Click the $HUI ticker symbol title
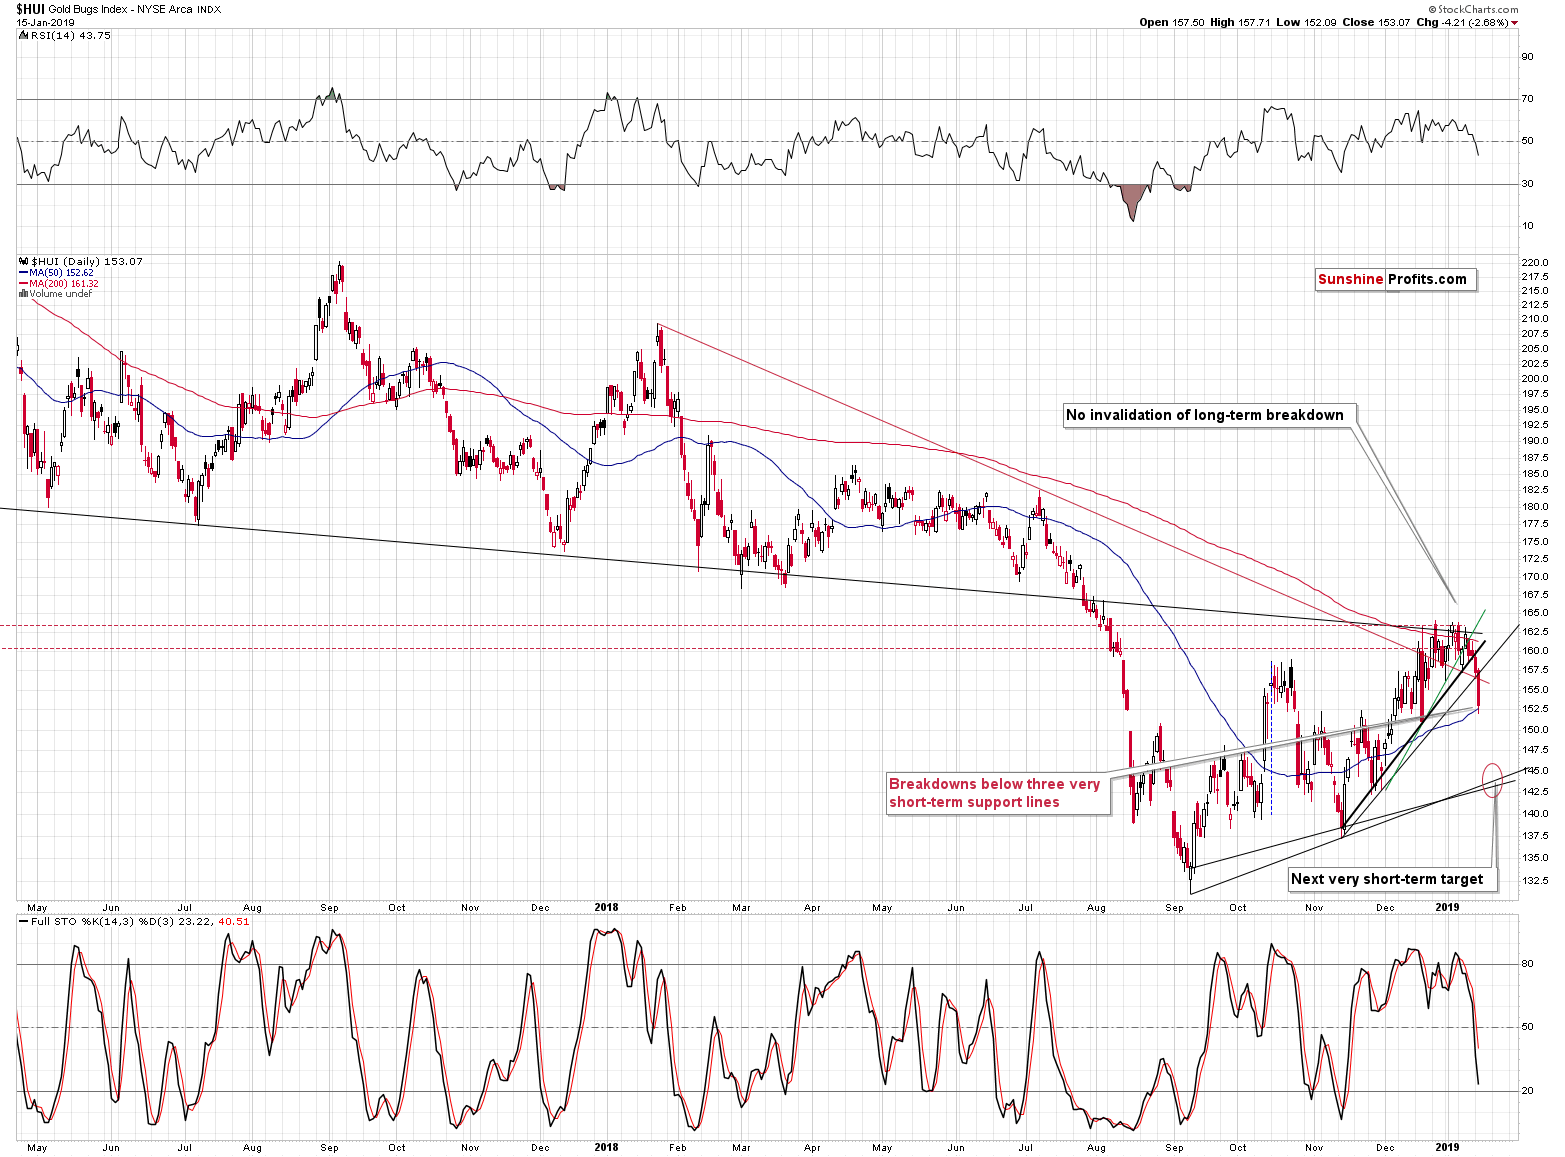1565x1157 pixels. (x=30, y=9)
